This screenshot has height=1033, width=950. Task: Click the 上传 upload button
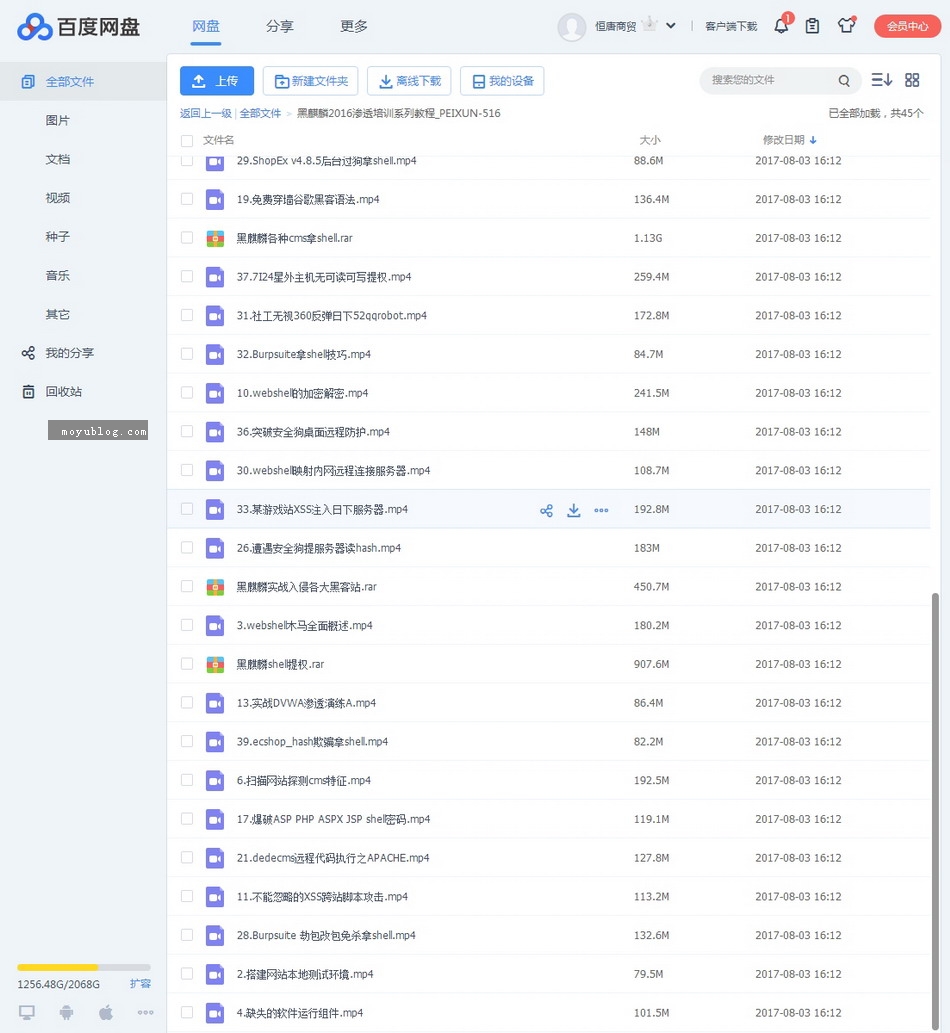coord(217,81)
